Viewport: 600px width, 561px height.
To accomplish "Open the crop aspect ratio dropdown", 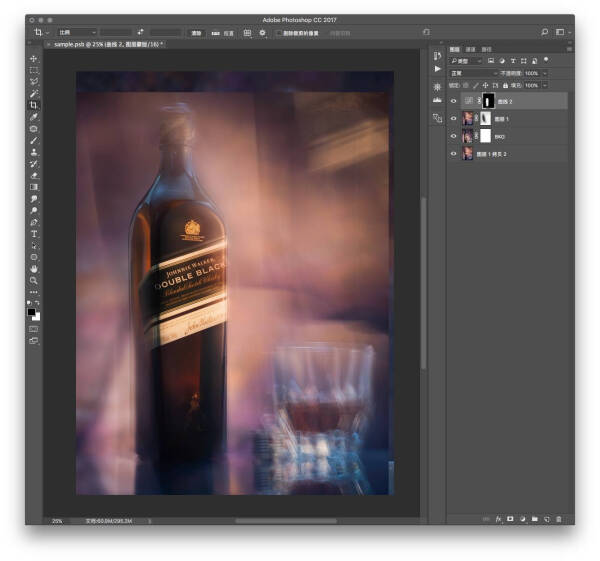I will click(x=77, y=33).
